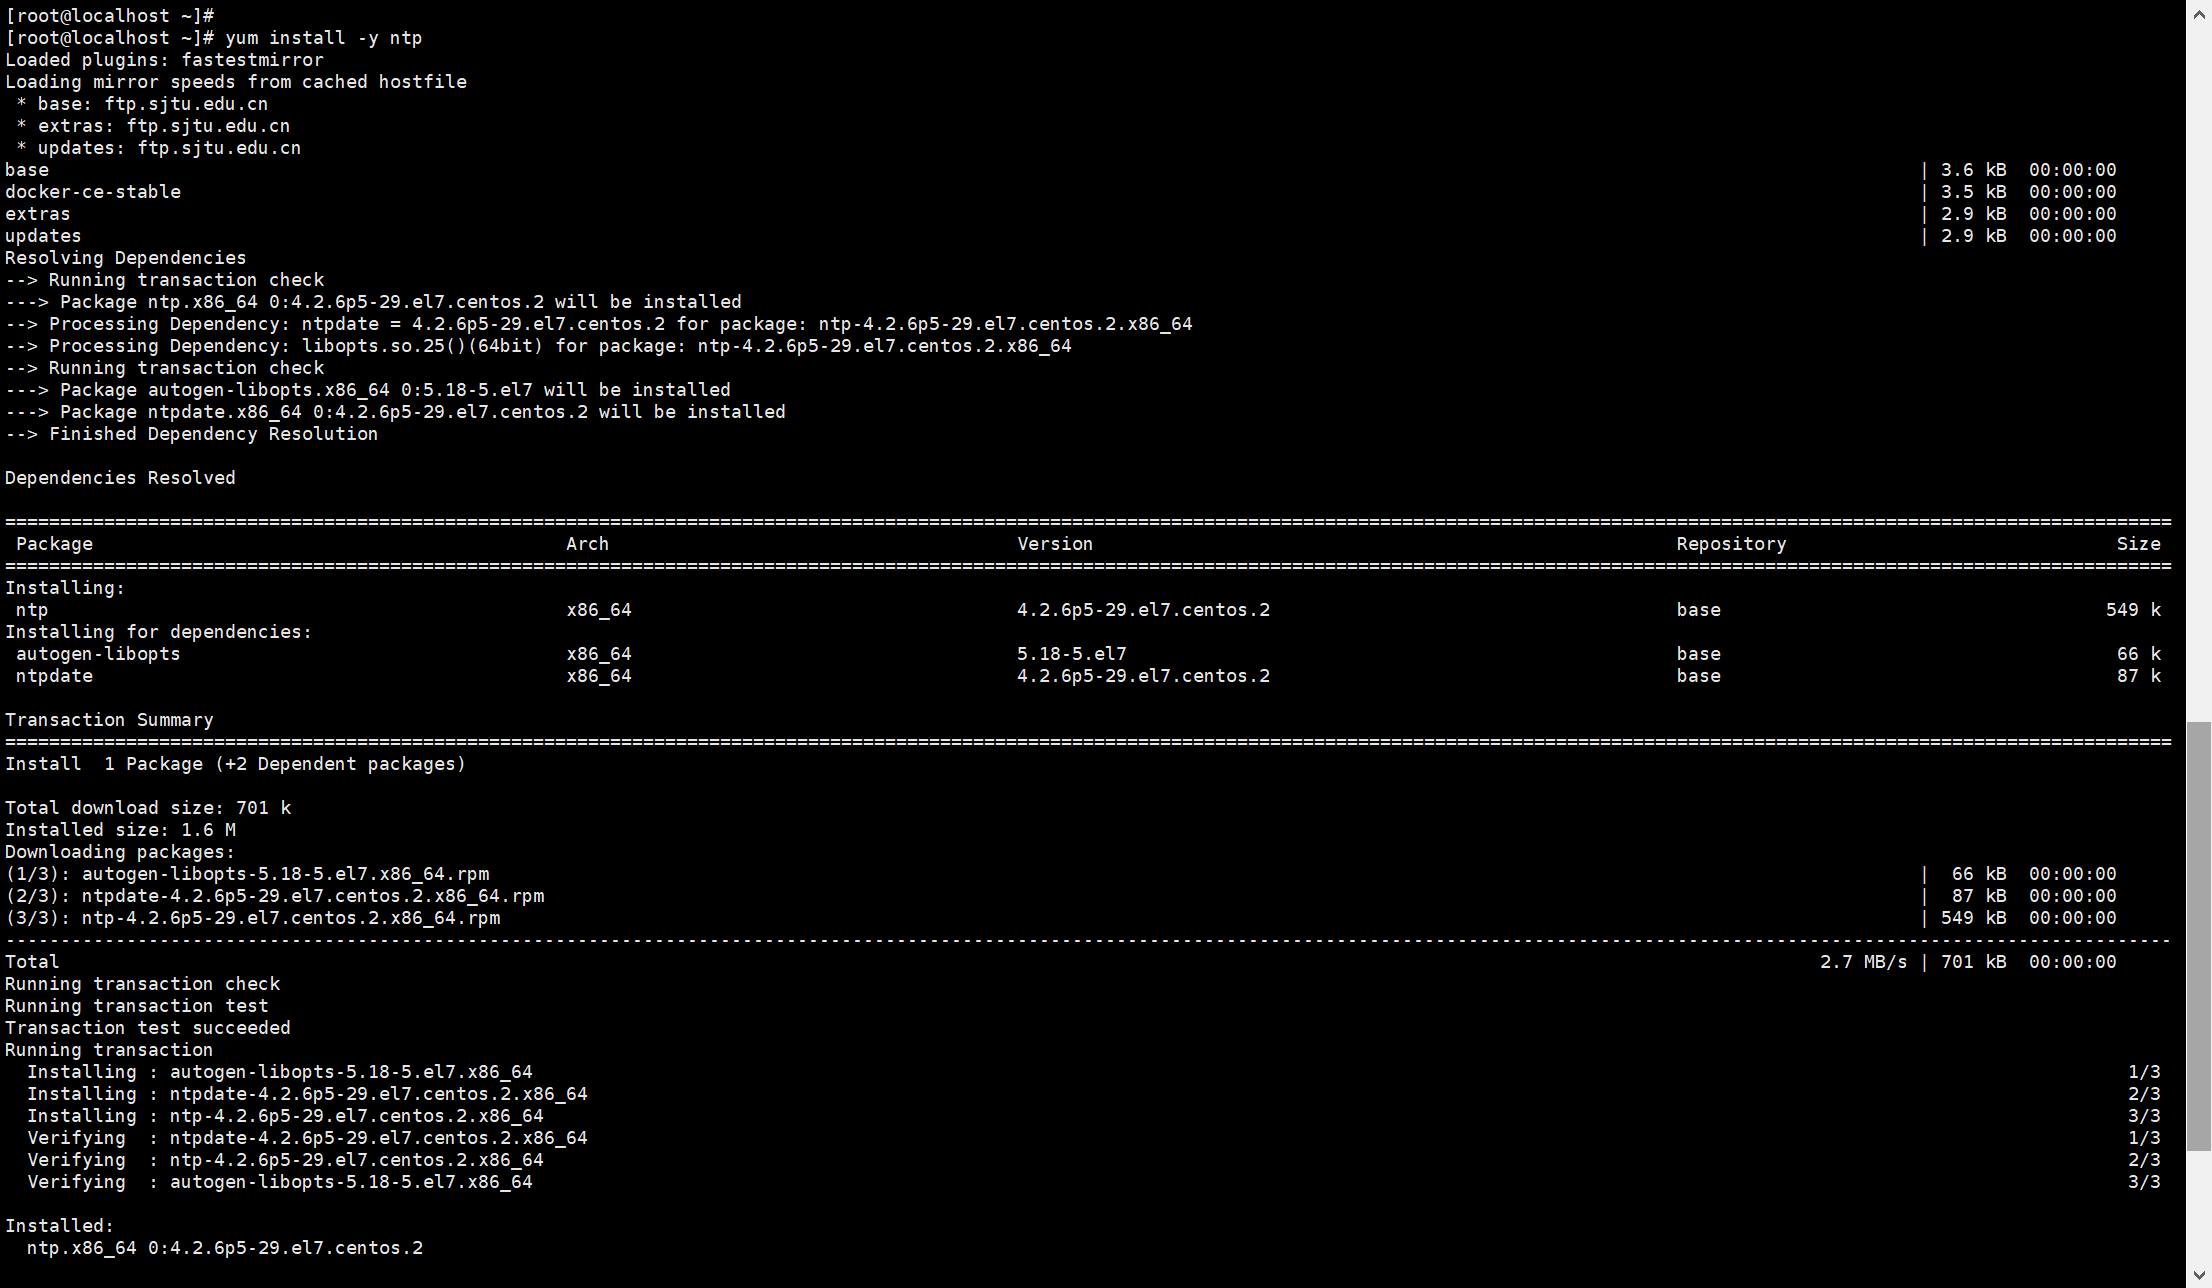The image size is (2212, 1288).
Task: Click the 'Installed:' label near the bottom
Action: [60, 1226]
